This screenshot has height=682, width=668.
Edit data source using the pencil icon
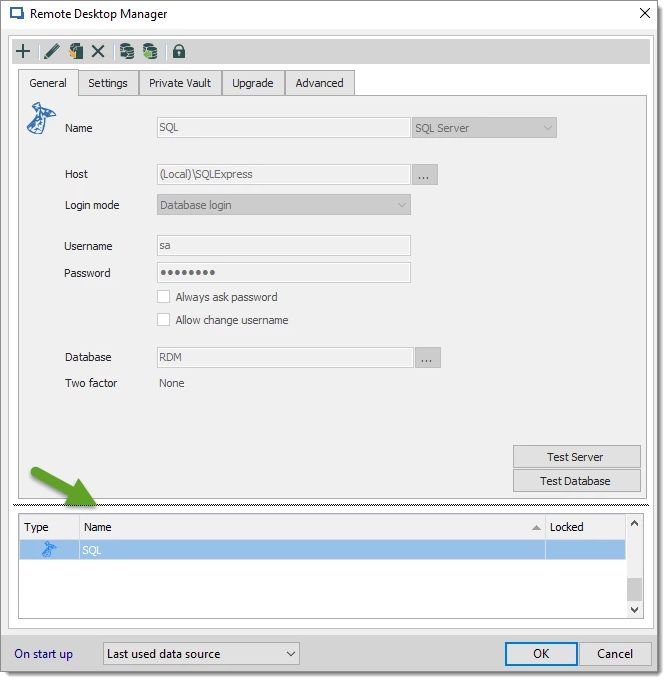click(52, 51)
